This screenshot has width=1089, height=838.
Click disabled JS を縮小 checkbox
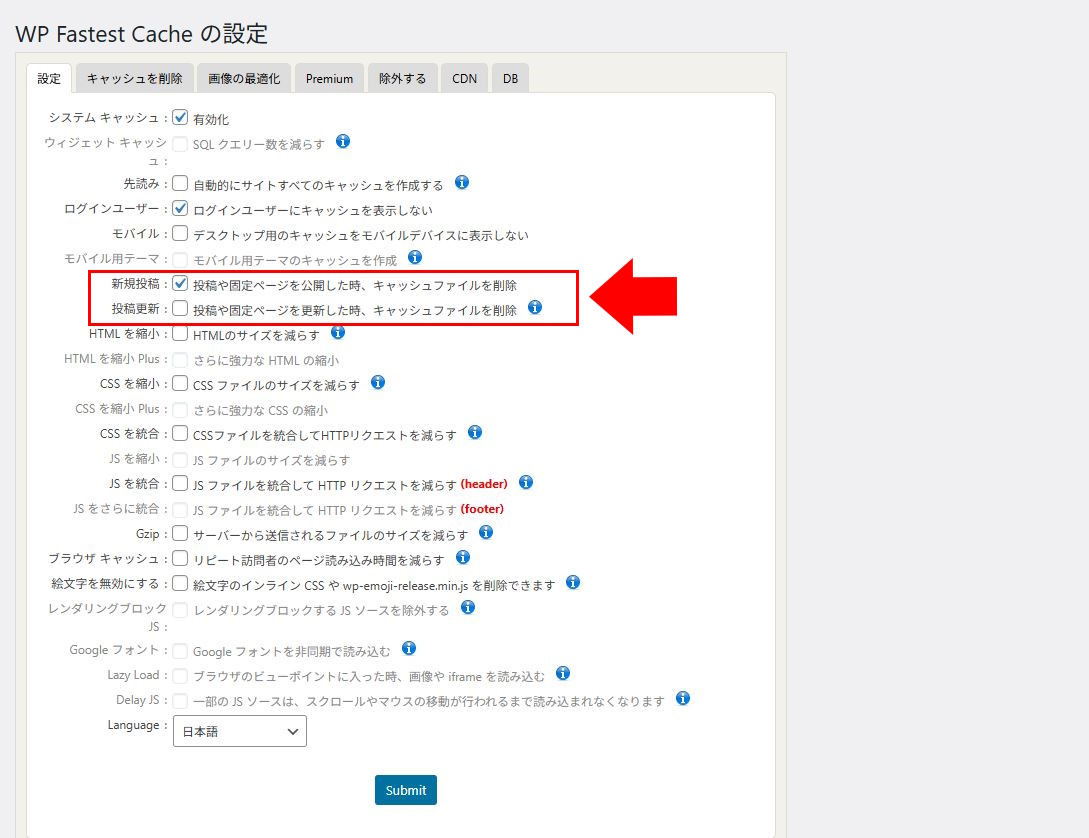(x=180, y=460)
